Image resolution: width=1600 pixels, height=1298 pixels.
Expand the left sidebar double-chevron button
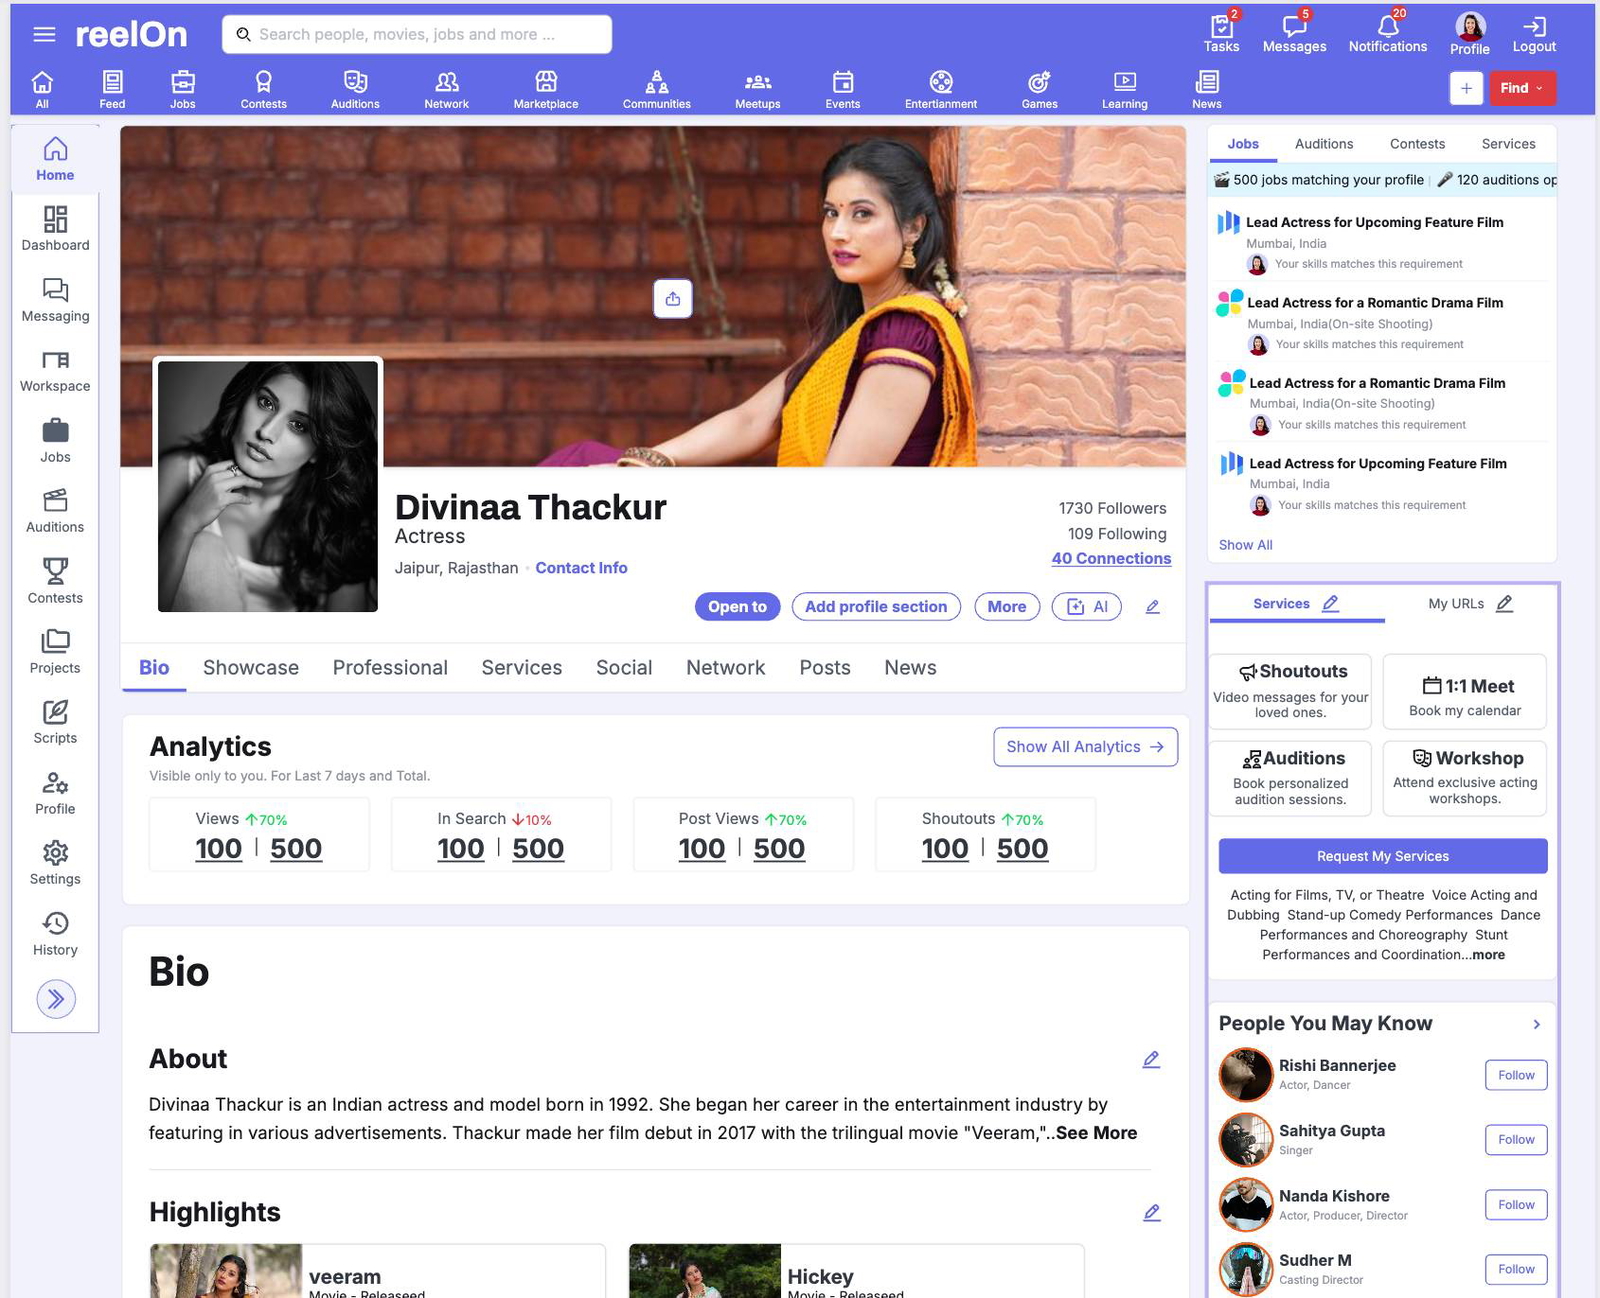56,998
